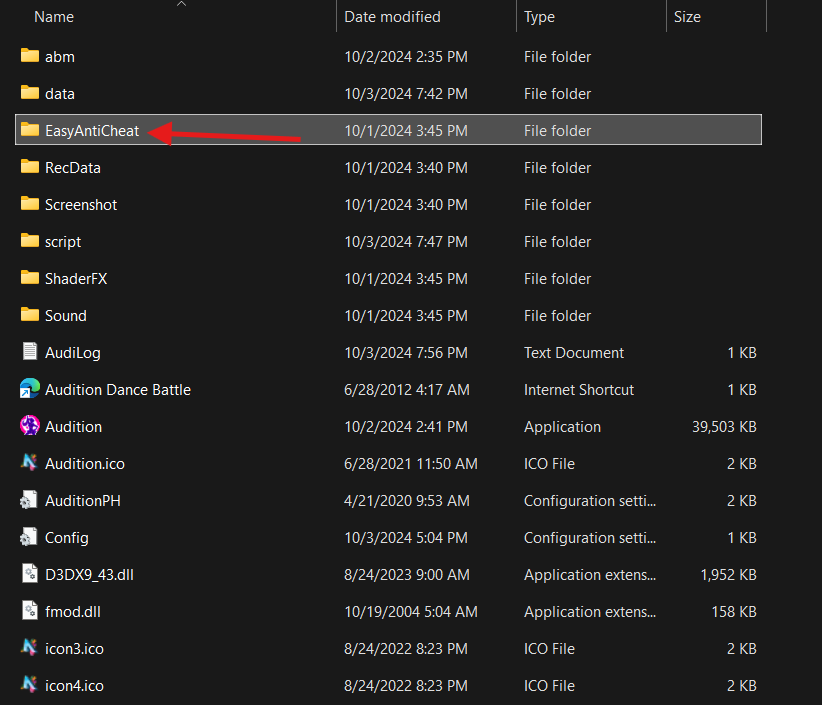Screen dimensions: 822x705
Task: Click the Audition application icon
Action: pyautogui.click(x=29, y=426)
